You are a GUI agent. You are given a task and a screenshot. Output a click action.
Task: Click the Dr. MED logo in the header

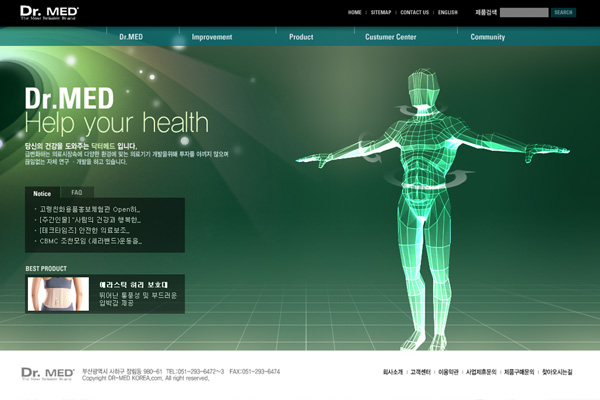pyautogui.click(x=49, y=13)
